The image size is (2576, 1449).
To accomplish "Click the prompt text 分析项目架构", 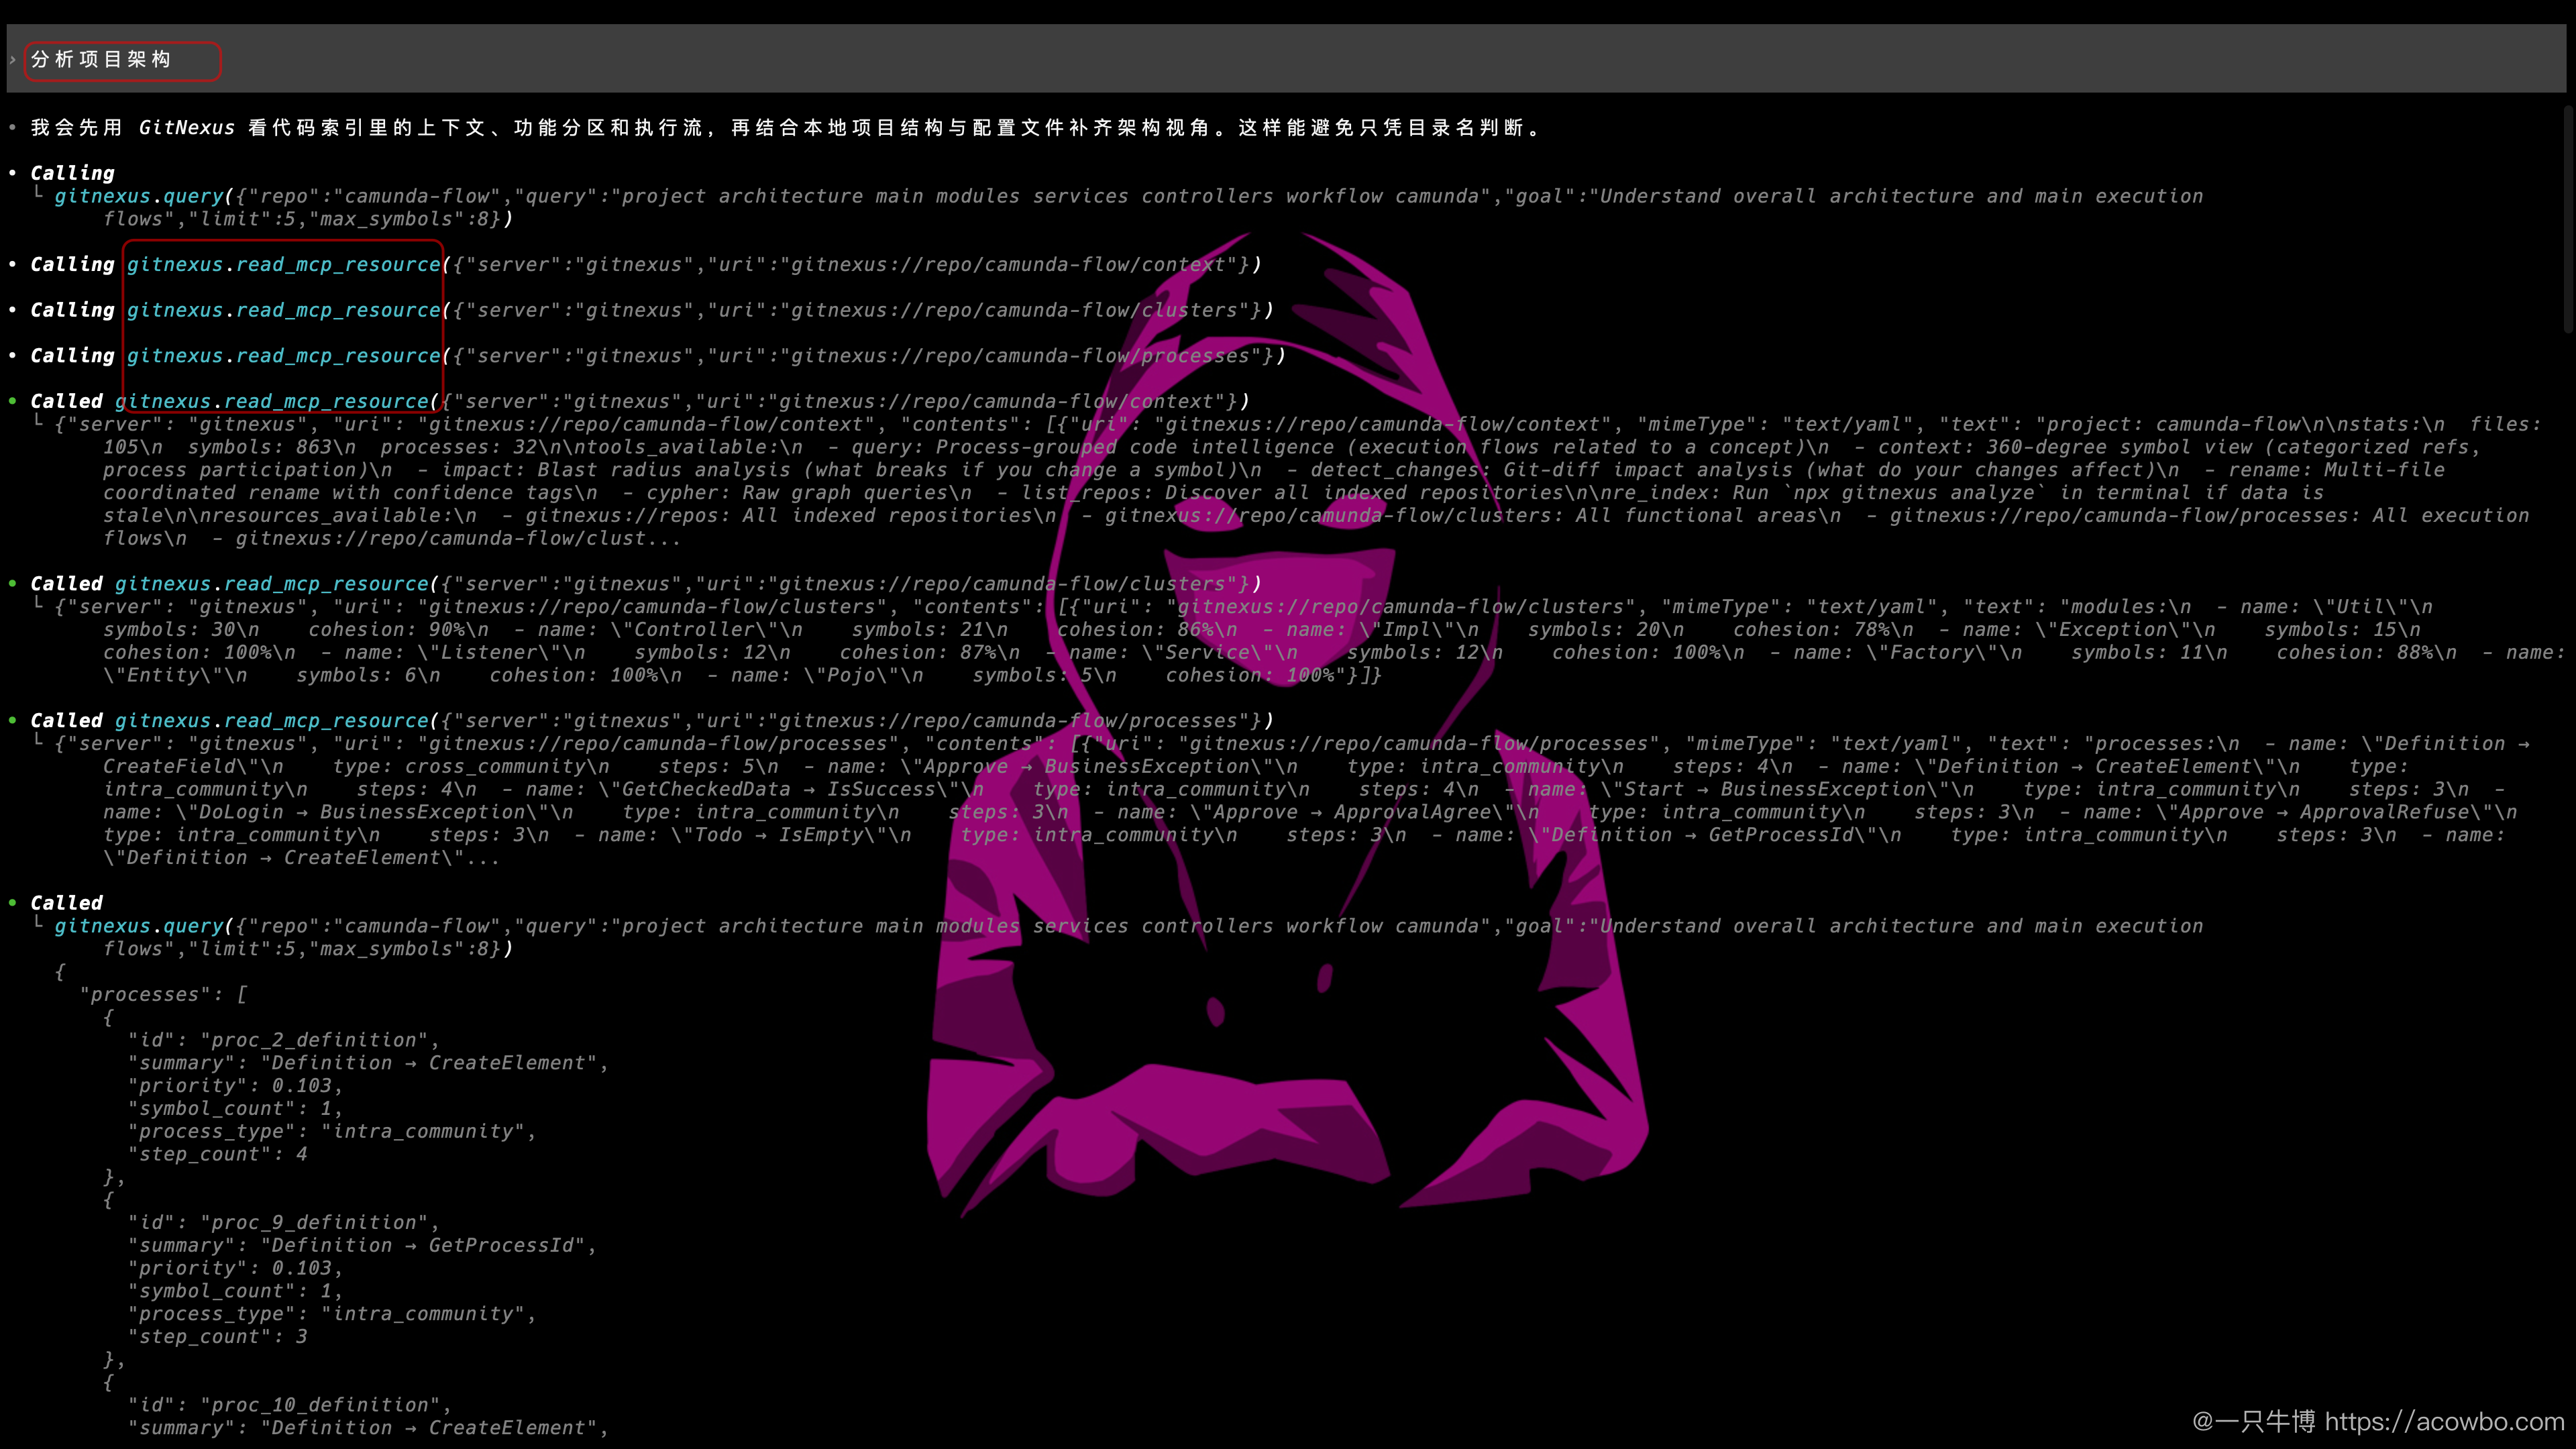I will pyautogui.click(x=101, y=59).
